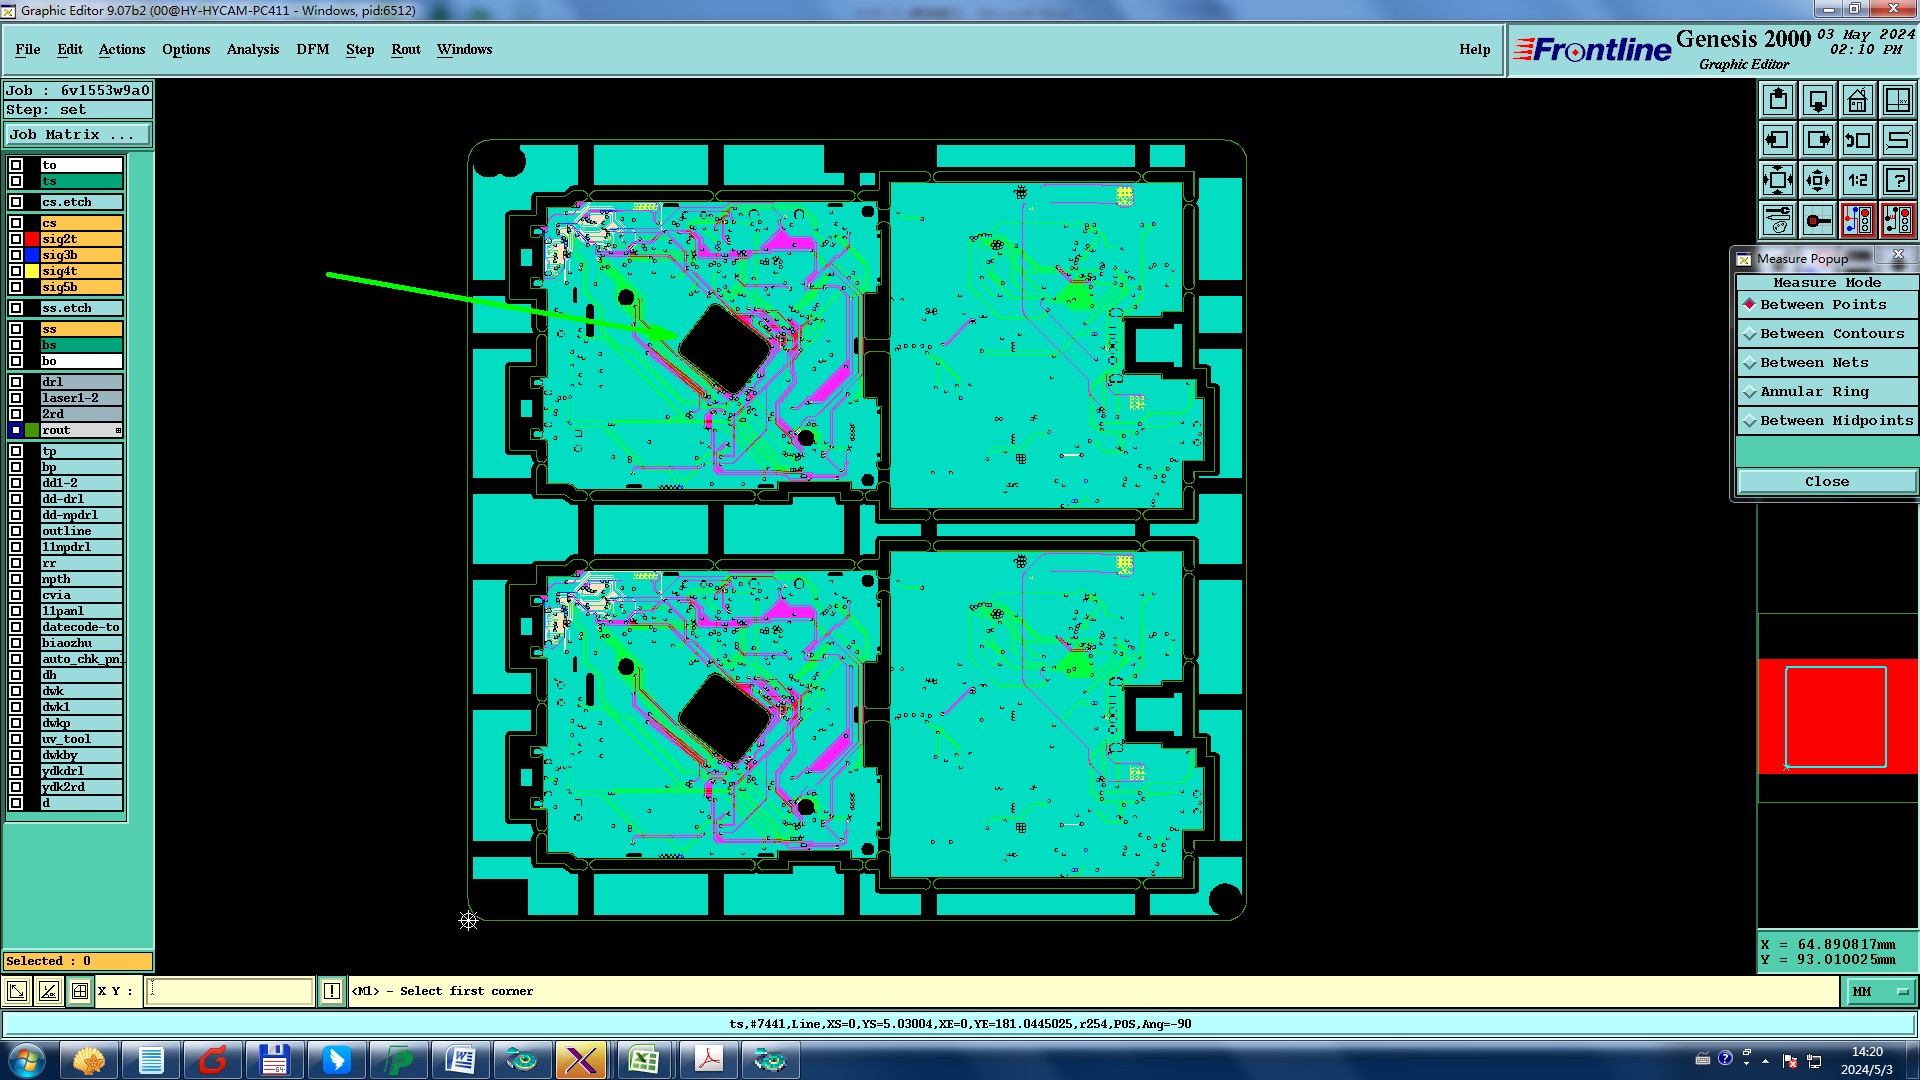Close the Measure Popup with Close button
The height and width of the screenshot is (1080, 1920).
[x=1826, y=481]
